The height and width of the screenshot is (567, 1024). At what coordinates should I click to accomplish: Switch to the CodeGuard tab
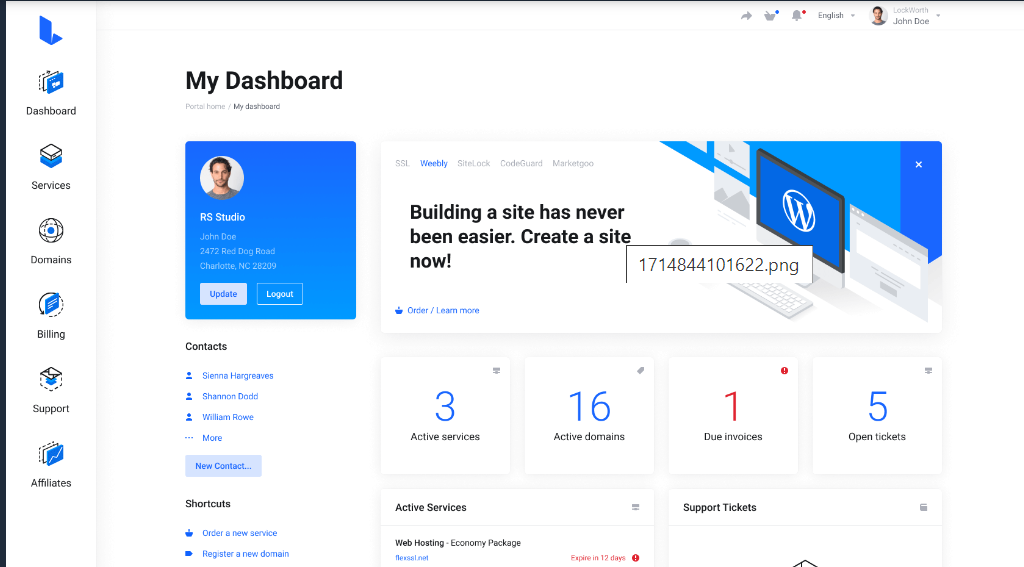(521, 163)
